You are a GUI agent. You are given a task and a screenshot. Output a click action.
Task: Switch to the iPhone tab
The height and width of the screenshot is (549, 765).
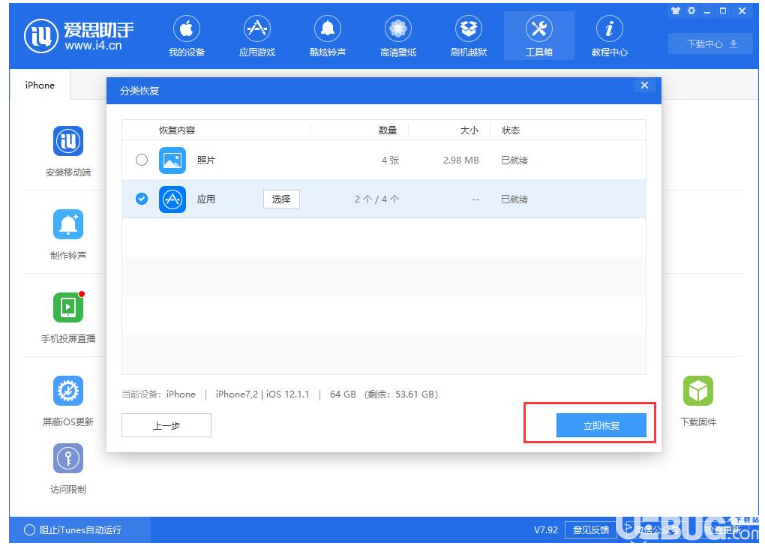40,85
